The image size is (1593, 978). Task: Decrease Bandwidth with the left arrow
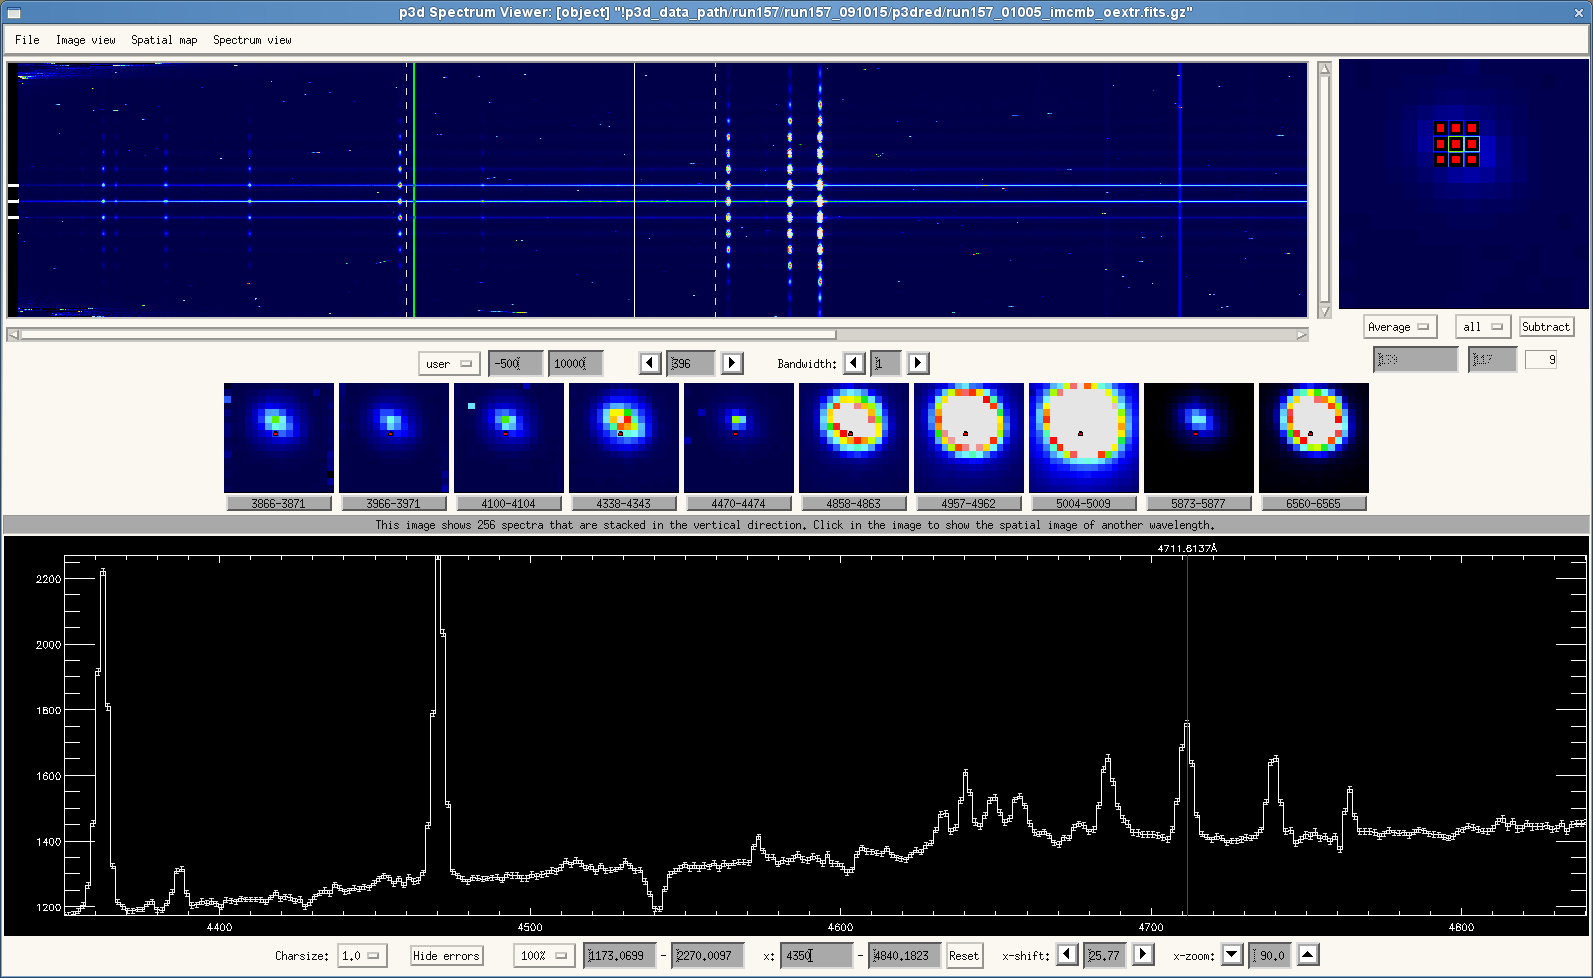854,363
